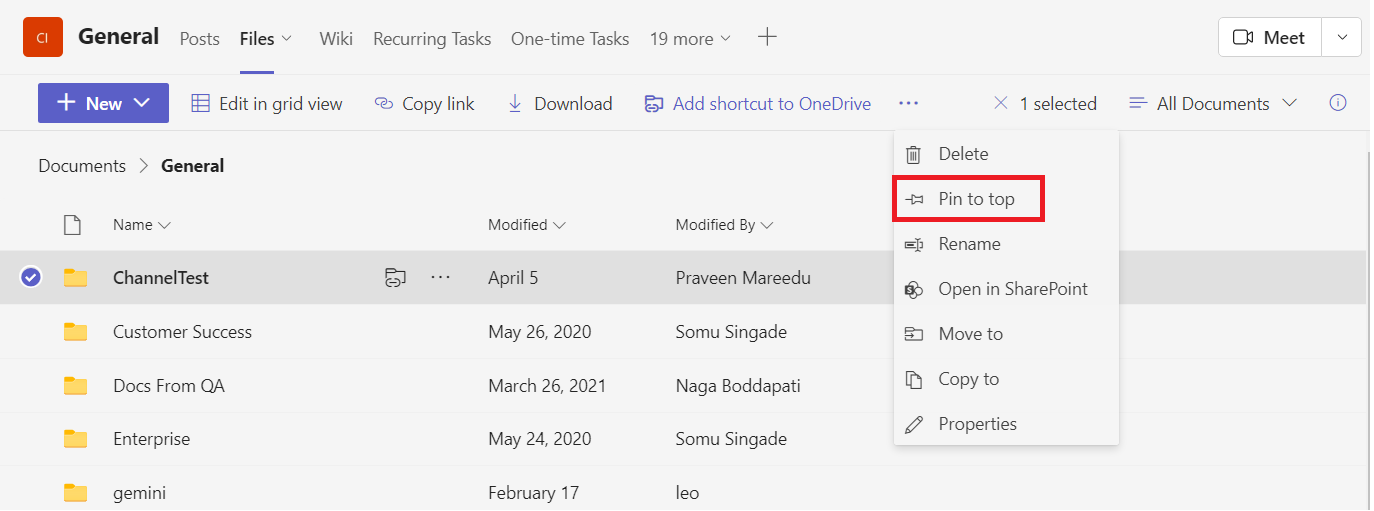
Task: Click the SharePoint icon in the context menu
Action: click(x=913, y=289)
